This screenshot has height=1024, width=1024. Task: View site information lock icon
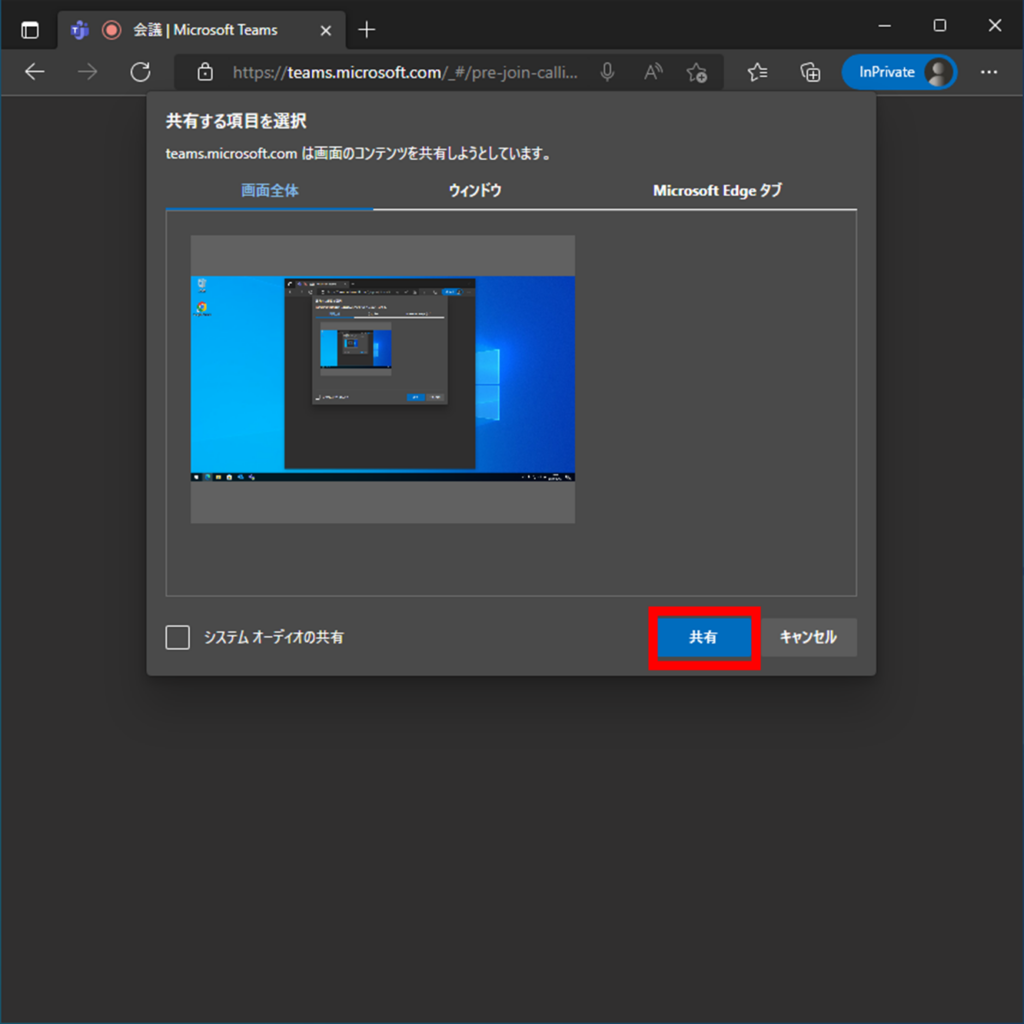point(205,72)
